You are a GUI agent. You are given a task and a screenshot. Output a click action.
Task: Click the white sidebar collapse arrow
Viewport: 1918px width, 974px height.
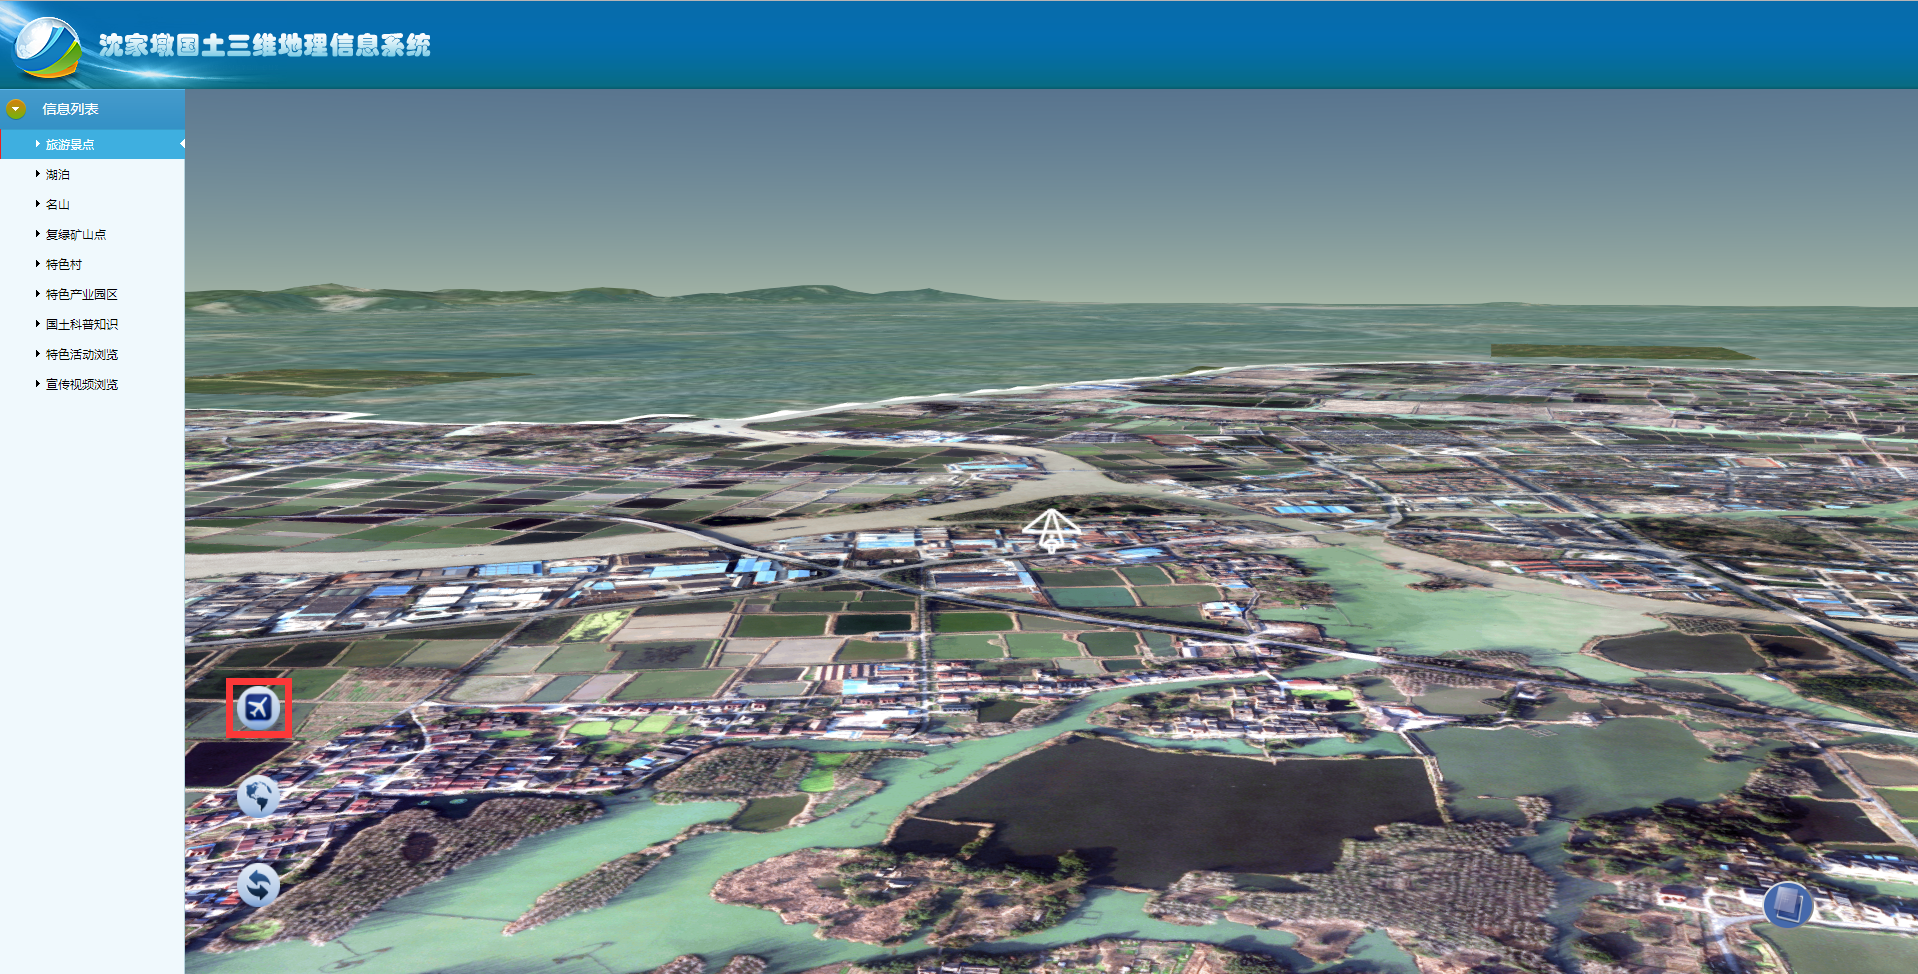click(x=182, y=144)
